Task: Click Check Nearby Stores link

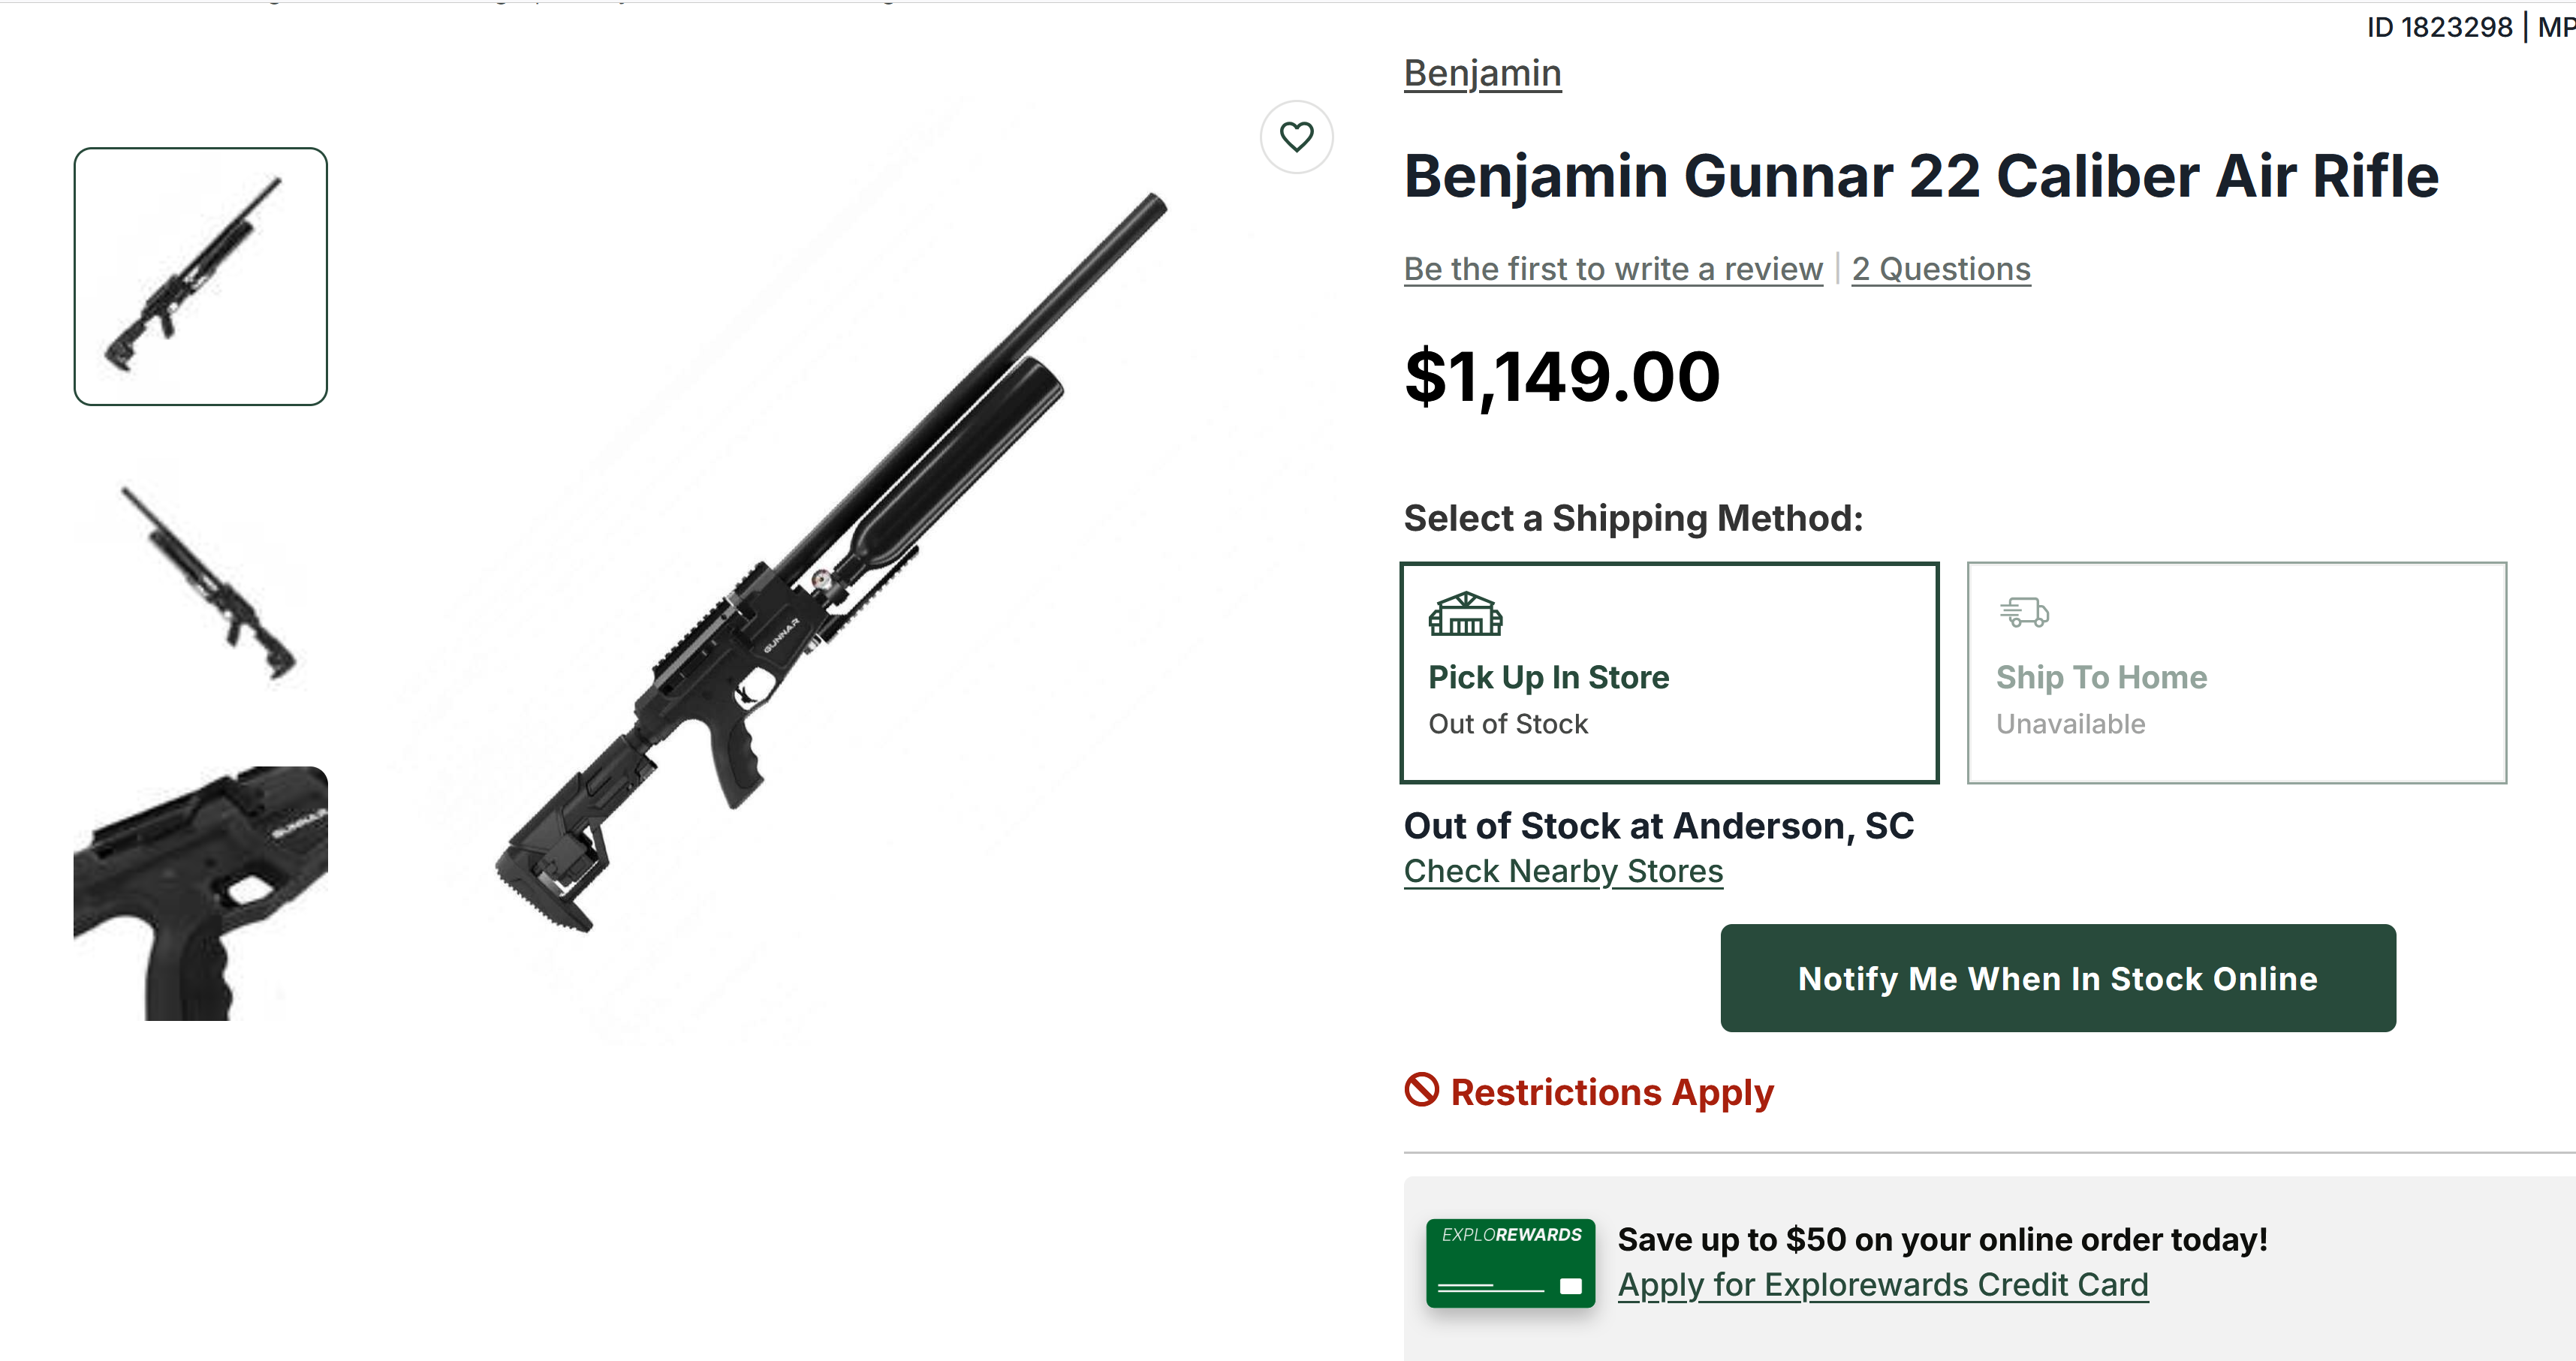Action: (x=1563, y=871)
